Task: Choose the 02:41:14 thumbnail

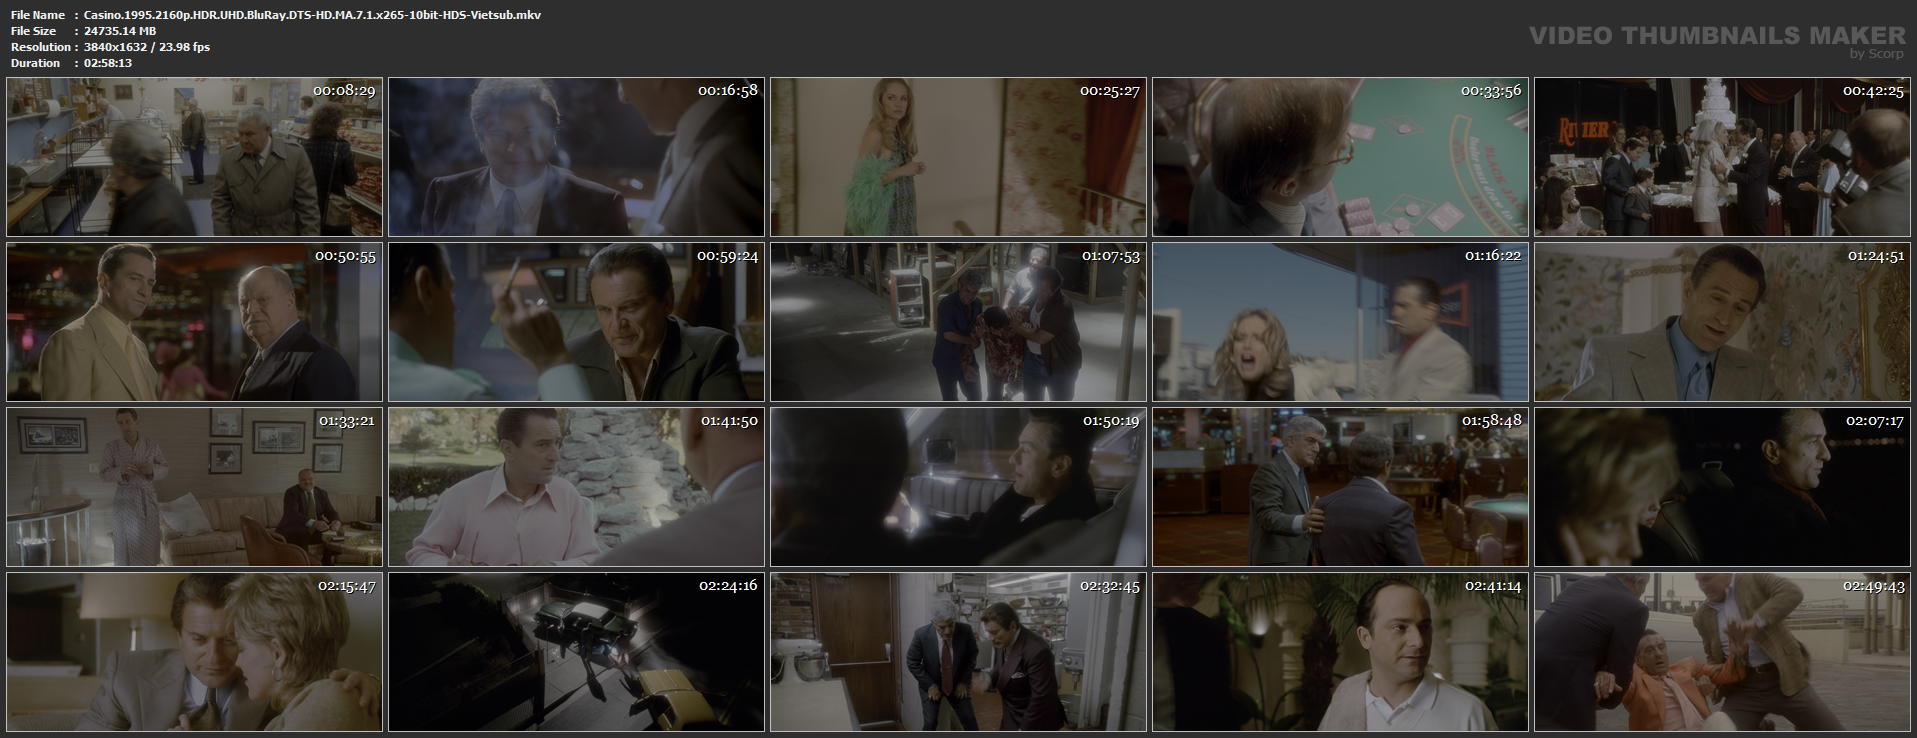Action: click(1341, 652)
